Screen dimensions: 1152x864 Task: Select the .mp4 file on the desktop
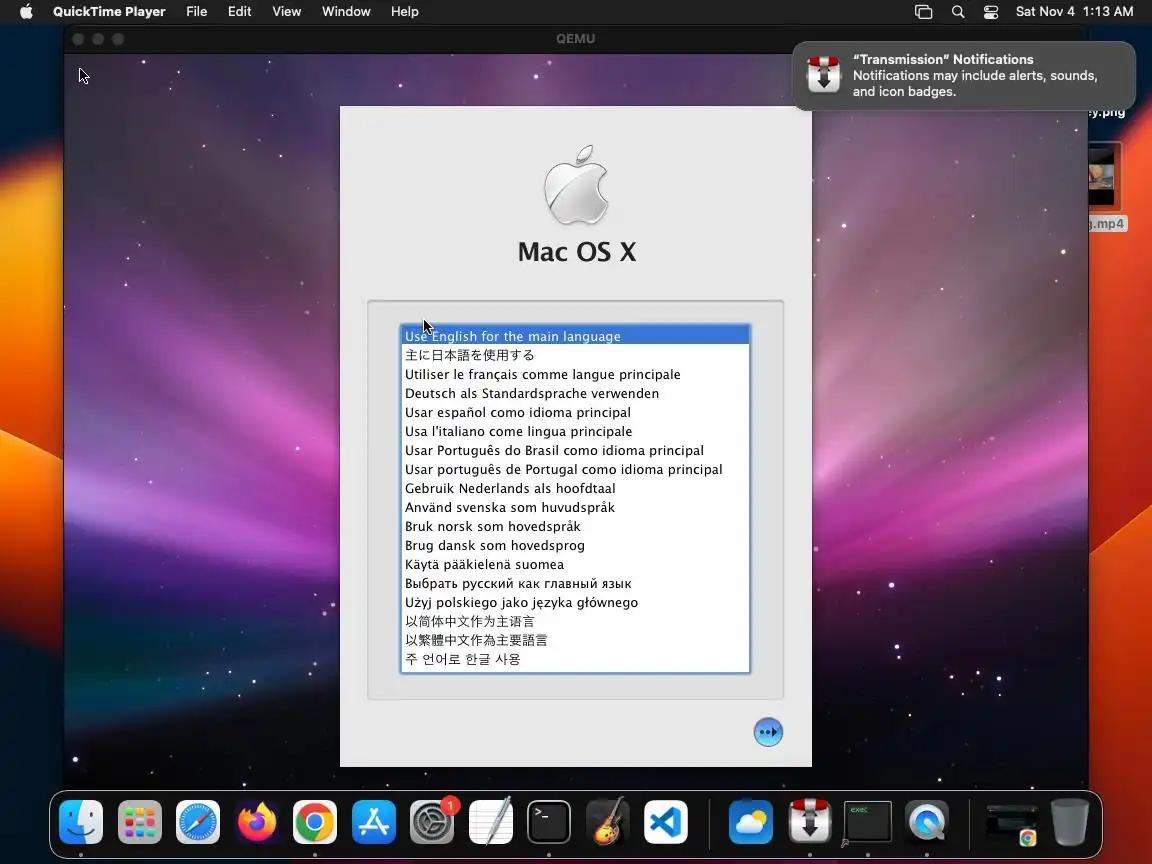[1104, 187]
